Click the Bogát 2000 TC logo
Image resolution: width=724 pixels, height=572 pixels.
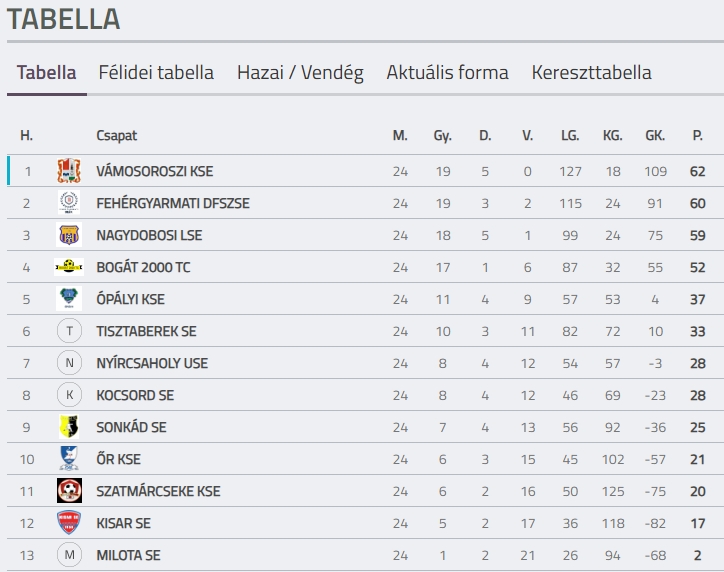tap(69, 266)
